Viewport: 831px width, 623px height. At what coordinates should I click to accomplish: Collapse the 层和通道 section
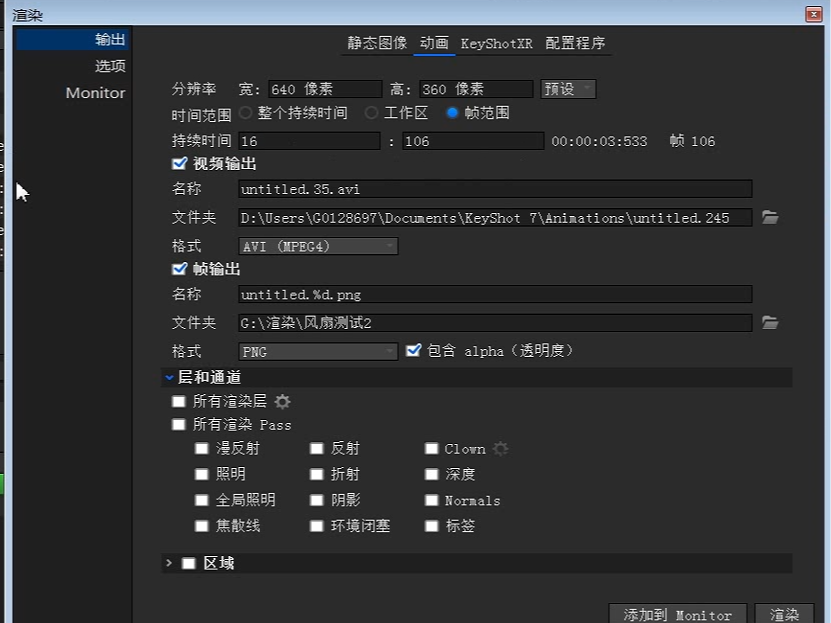[x=168, y=378]
